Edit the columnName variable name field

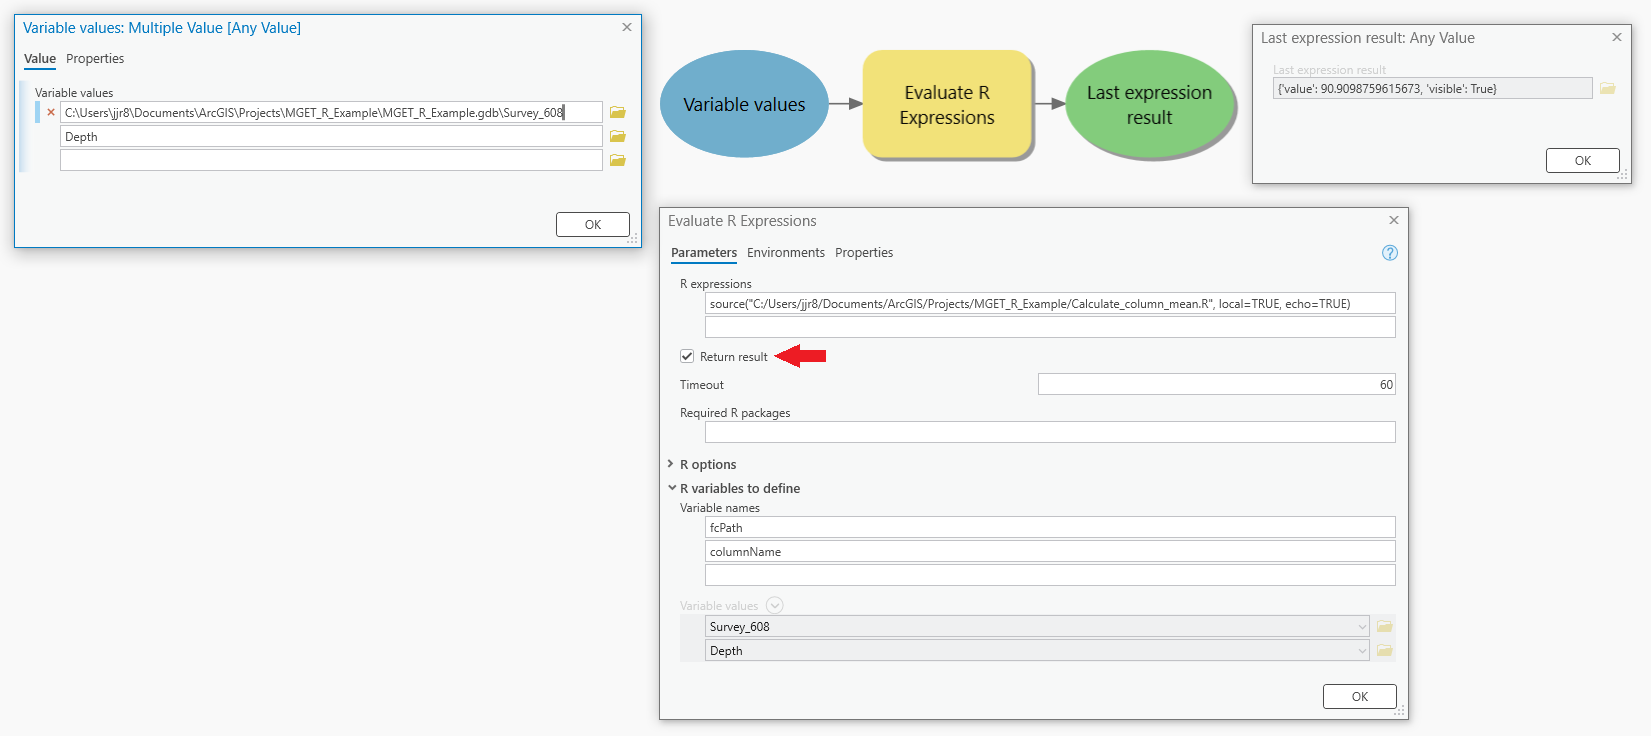point(1050,551)
